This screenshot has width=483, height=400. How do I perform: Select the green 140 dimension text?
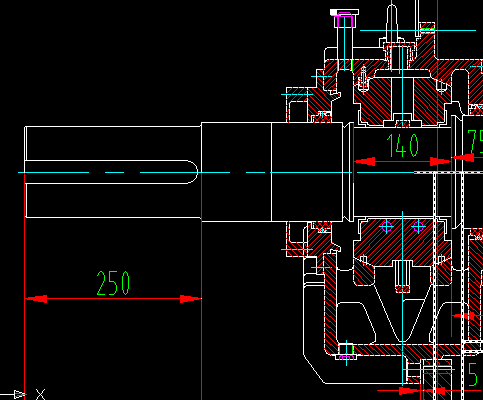[x=402, y=145]
